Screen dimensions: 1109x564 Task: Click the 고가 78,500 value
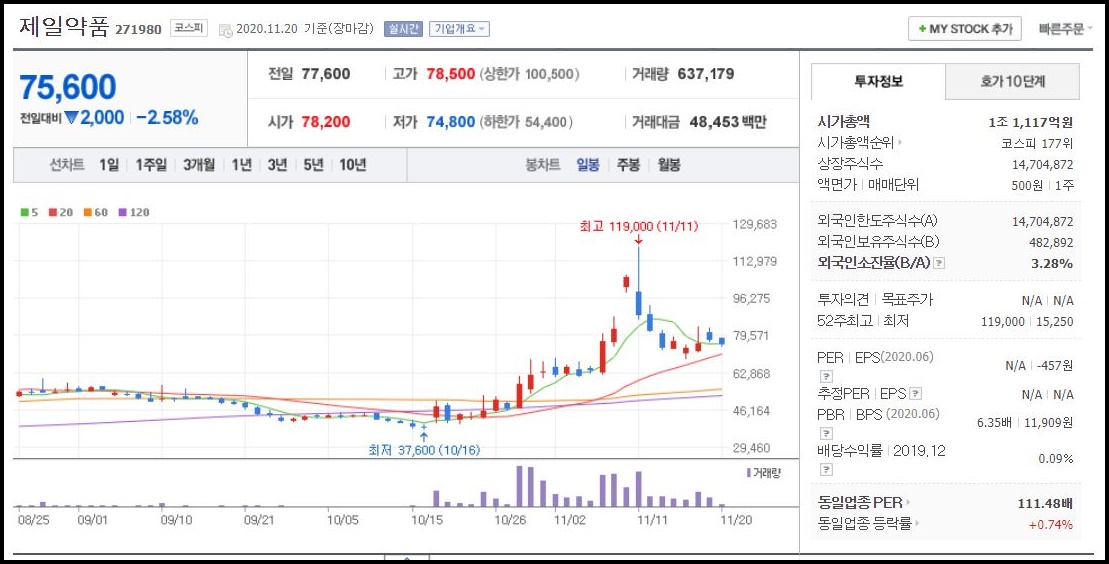[451, 74]
